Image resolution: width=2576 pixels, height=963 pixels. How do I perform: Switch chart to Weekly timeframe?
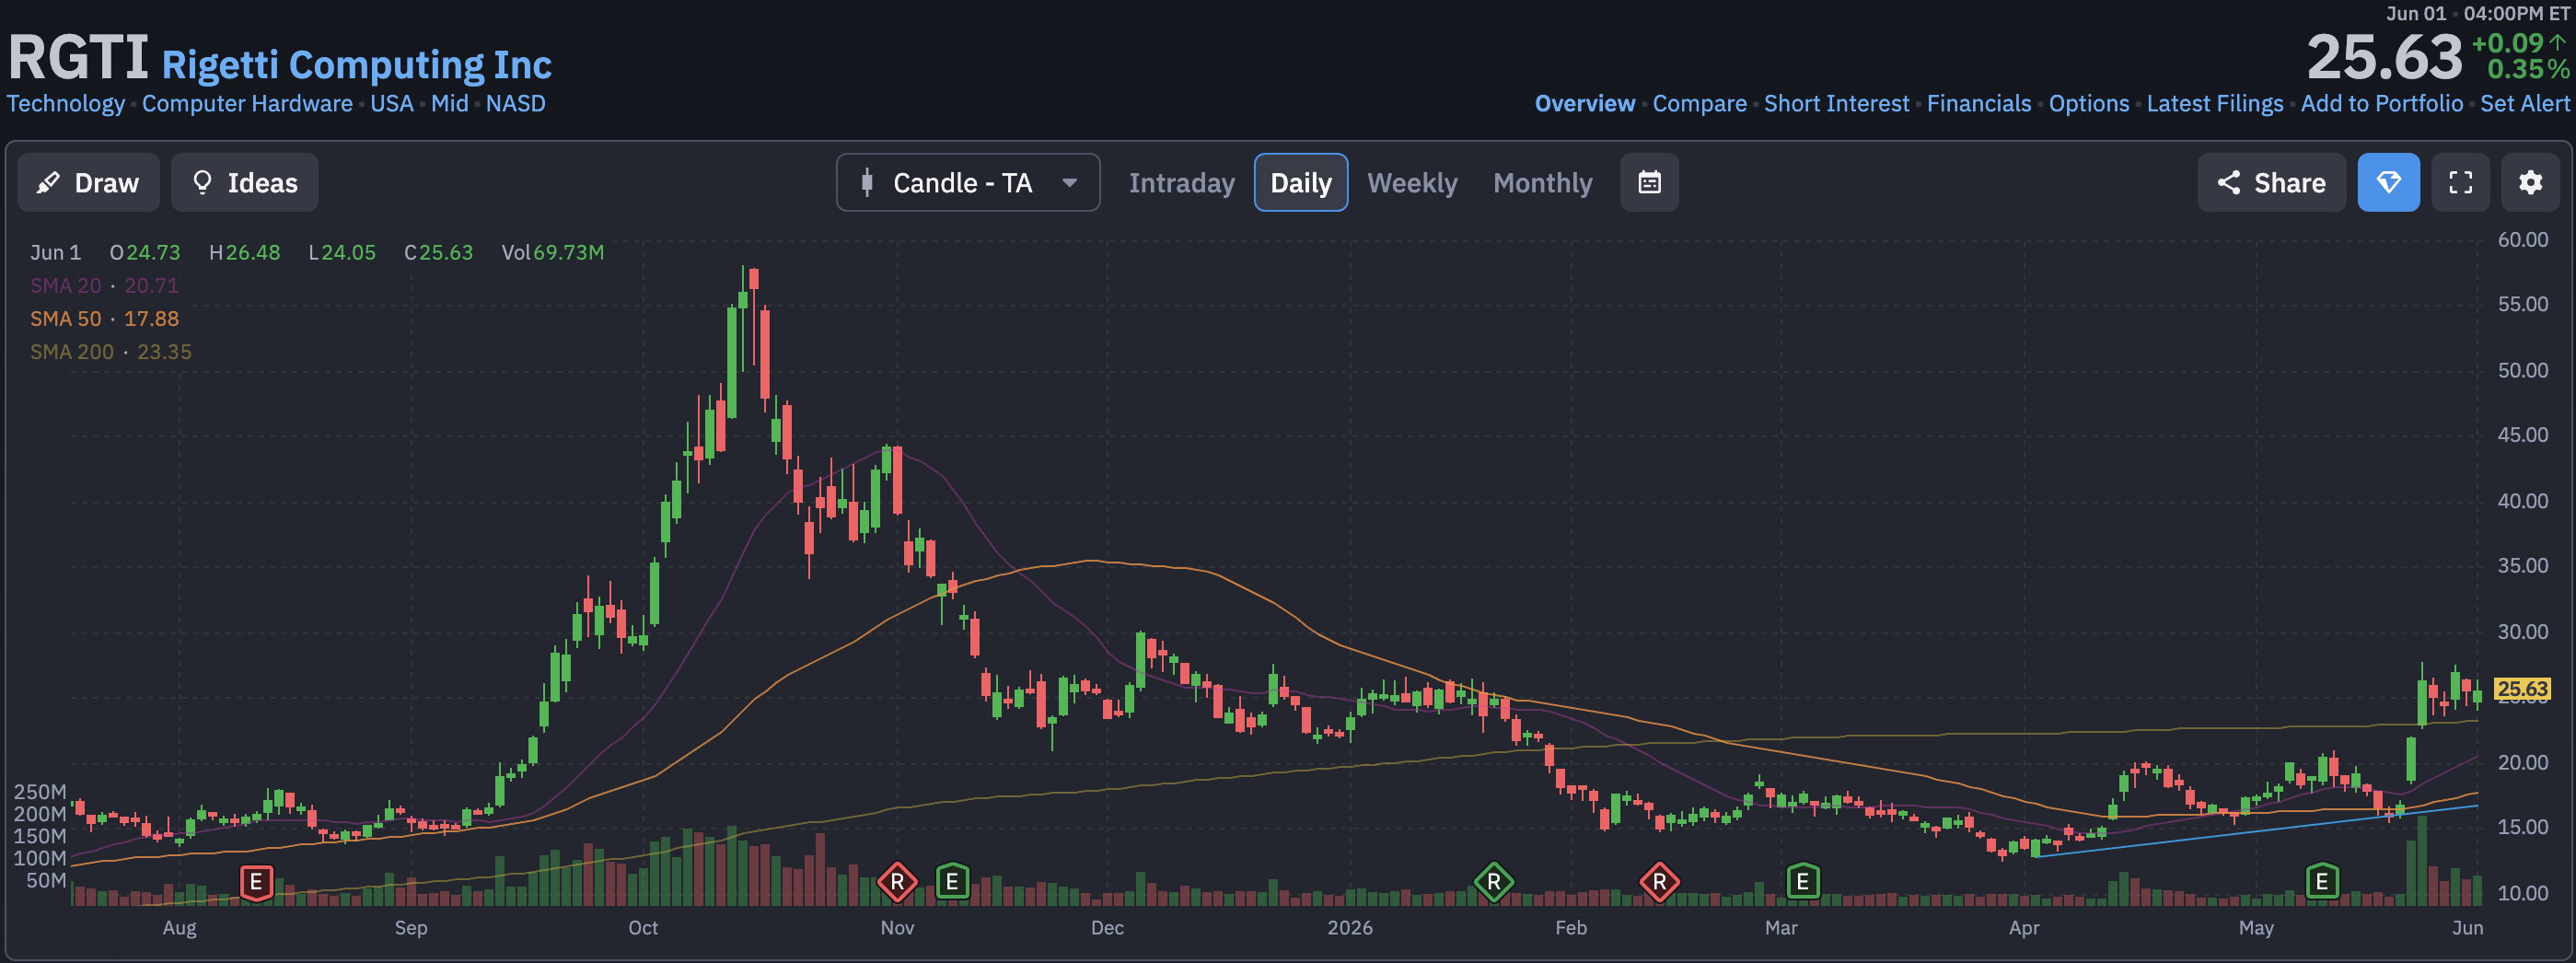(x=1411, y=183)
